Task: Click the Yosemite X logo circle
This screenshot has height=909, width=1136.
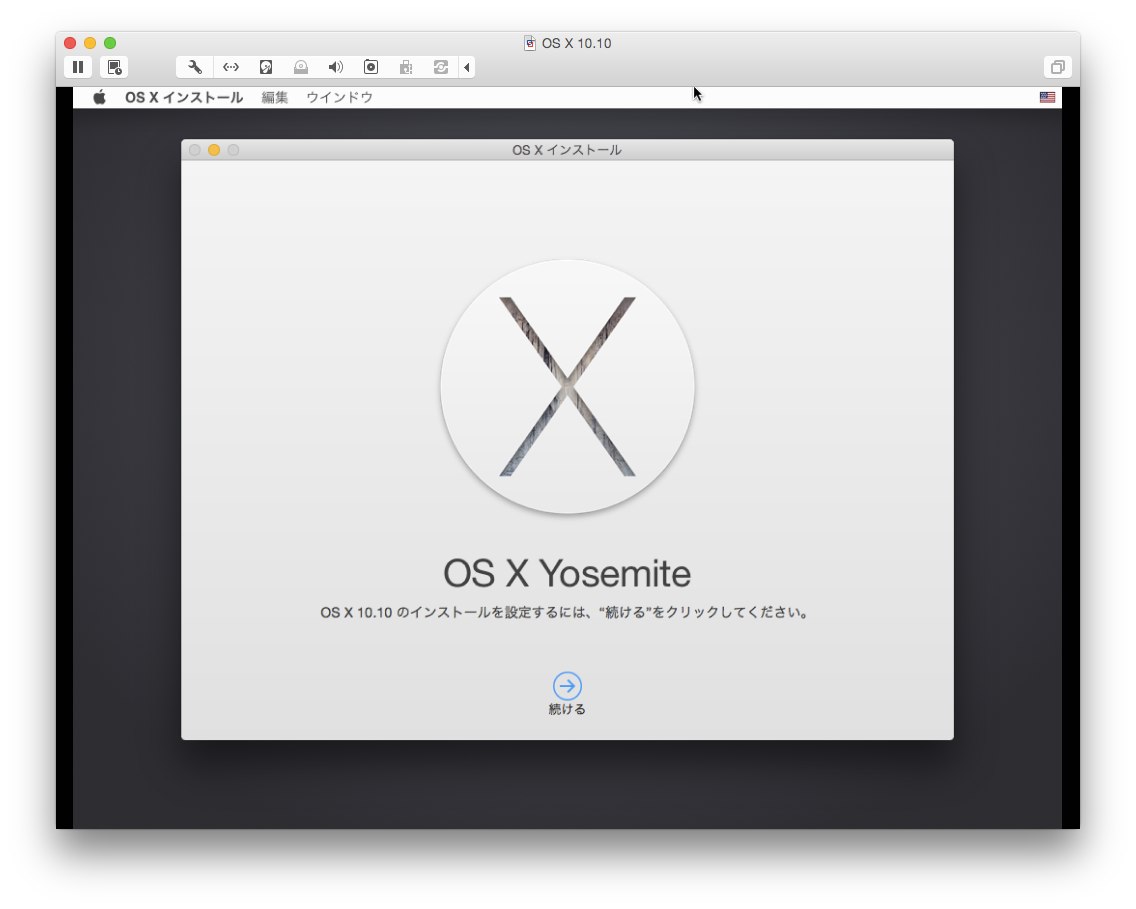Action: 567,387
